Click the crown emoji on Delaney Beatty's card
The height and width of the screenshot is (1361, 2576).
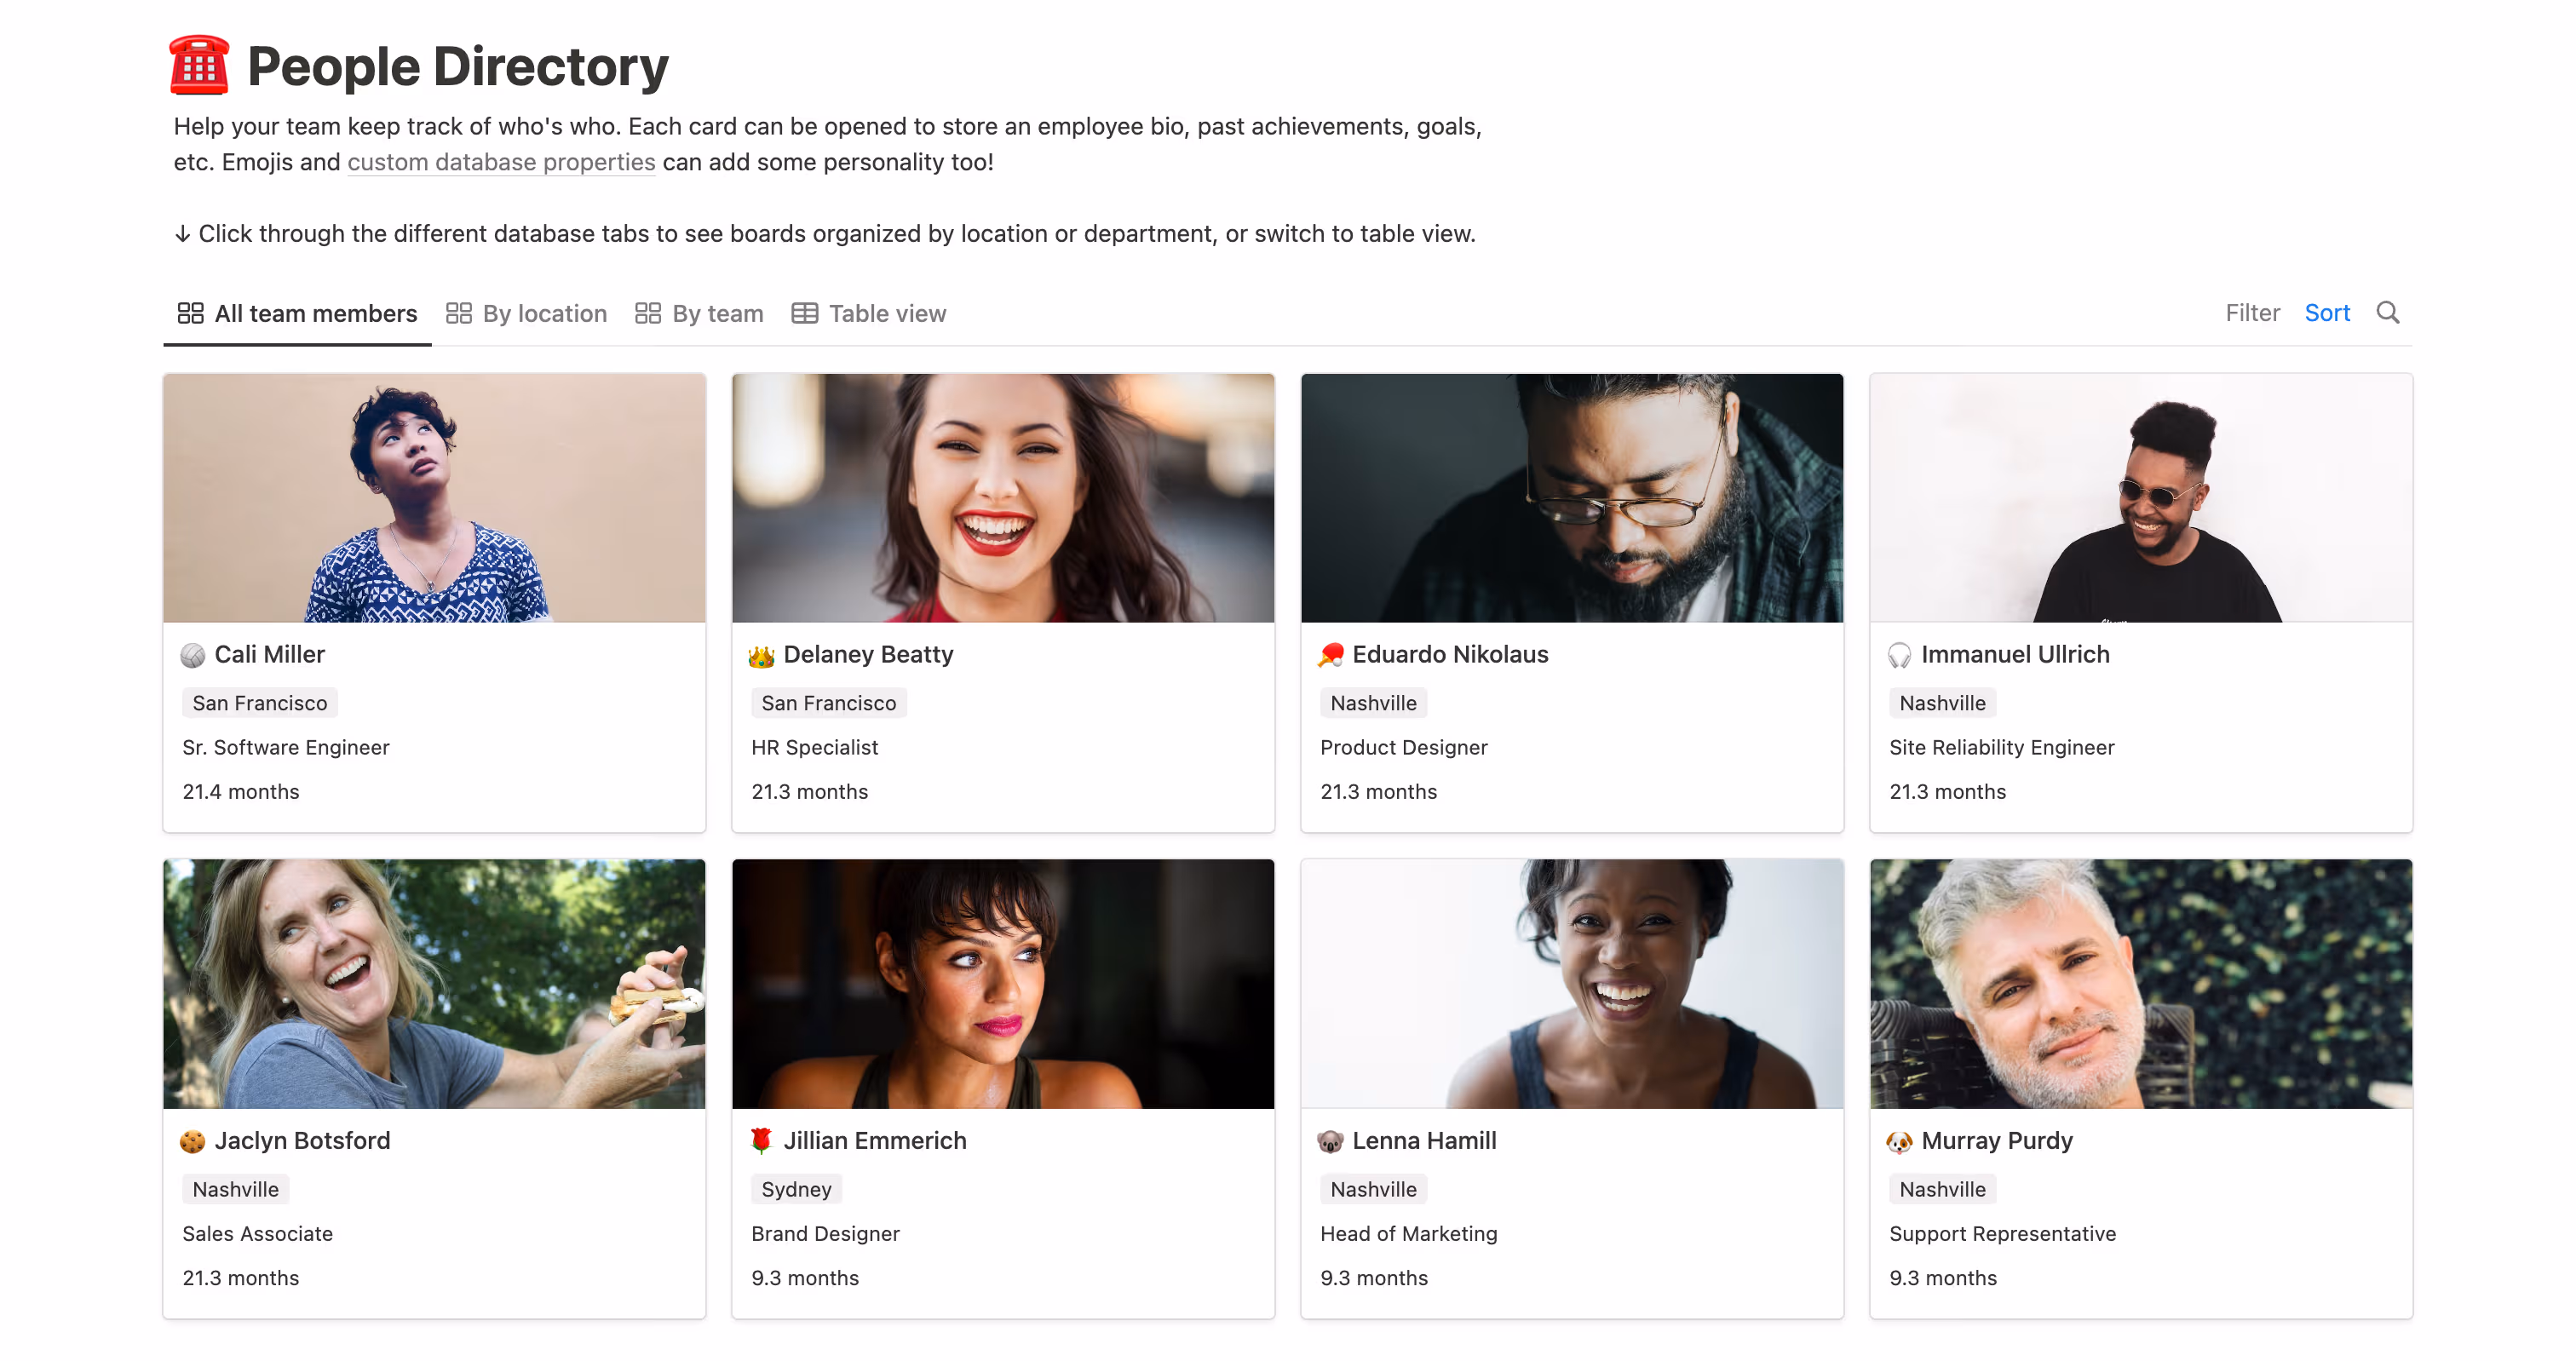tap(762, 655)
